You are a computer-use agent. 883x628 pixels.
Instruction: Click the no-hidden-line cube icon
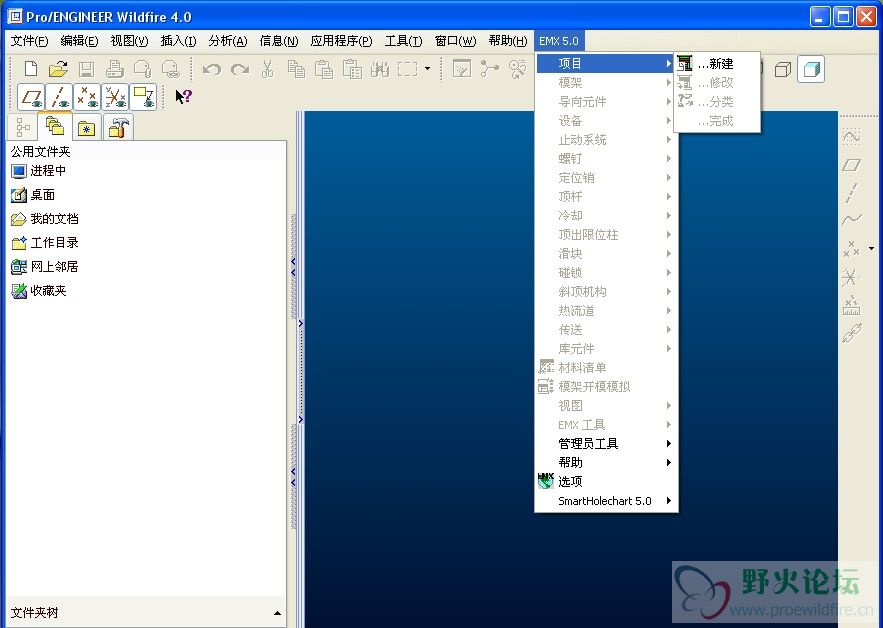[x=783, y=69]
